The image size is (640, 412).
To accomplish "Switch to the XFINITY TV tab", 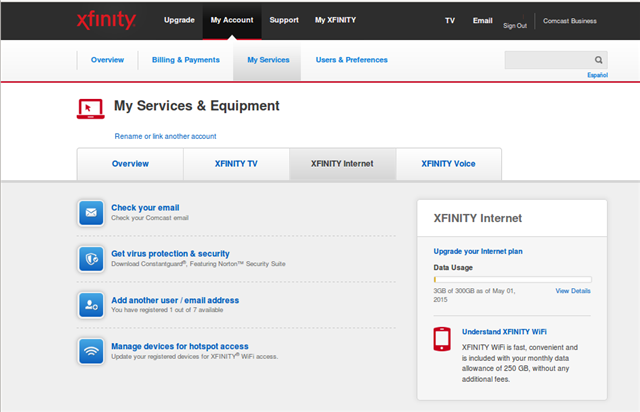I will (236, 164).
